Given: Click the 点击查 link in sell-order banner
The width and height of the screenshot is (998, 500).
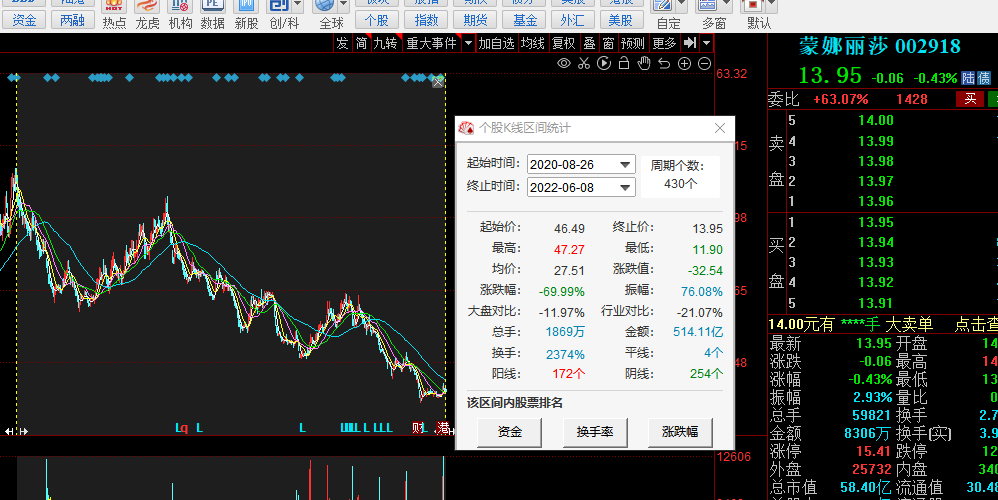Looking at the screenshot, I should [x=976, y=324].
